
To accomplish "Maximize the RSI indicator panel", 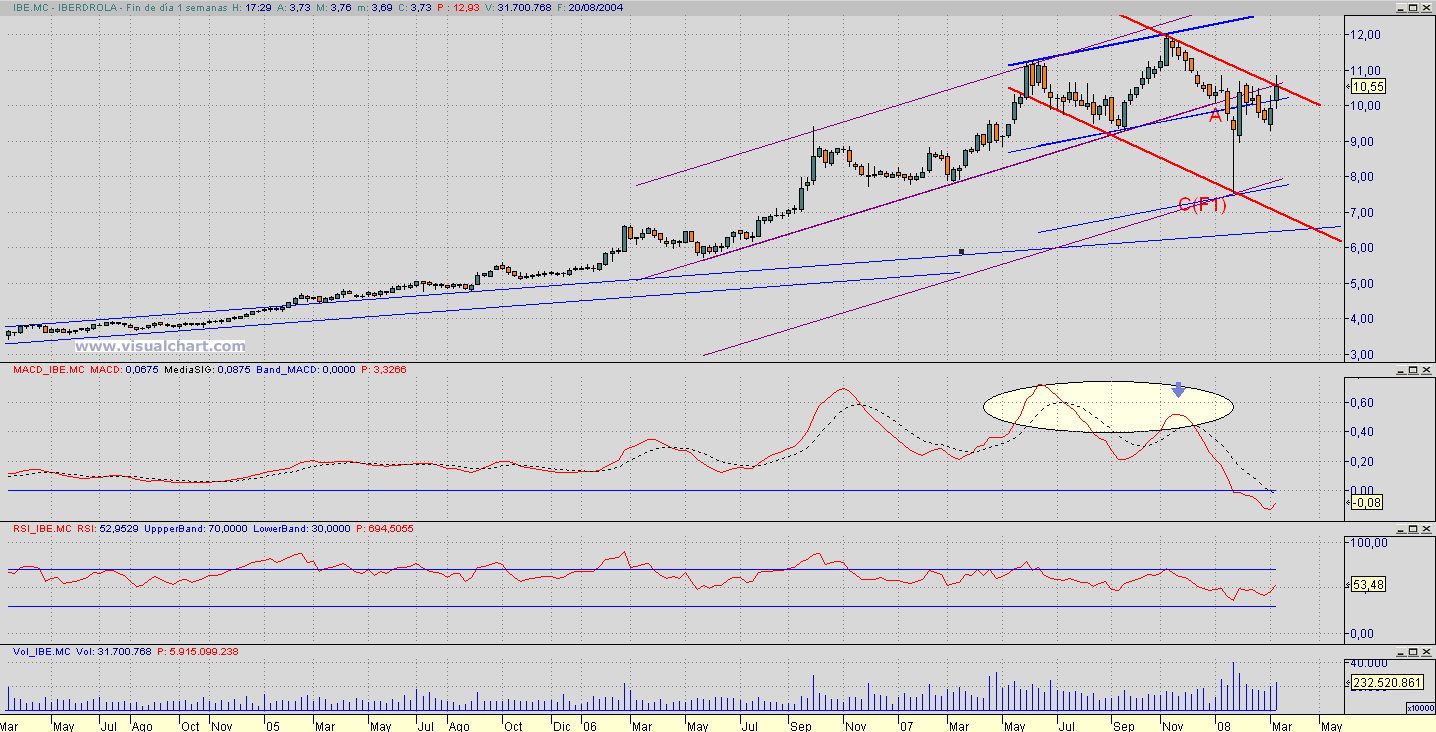I will pyautogui.click(x=1414, y=528).
